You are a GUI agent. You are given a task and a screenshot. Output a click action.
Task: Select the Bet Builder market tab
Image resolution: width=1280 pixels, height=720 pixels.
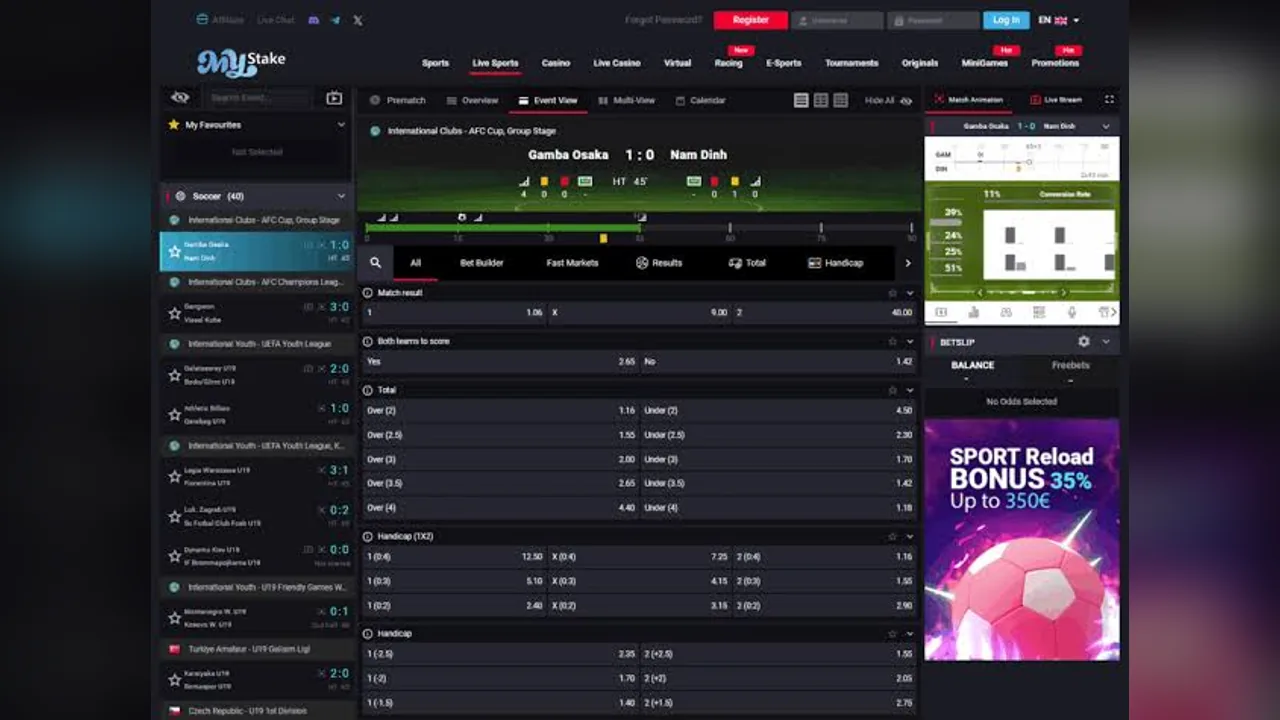481,263
